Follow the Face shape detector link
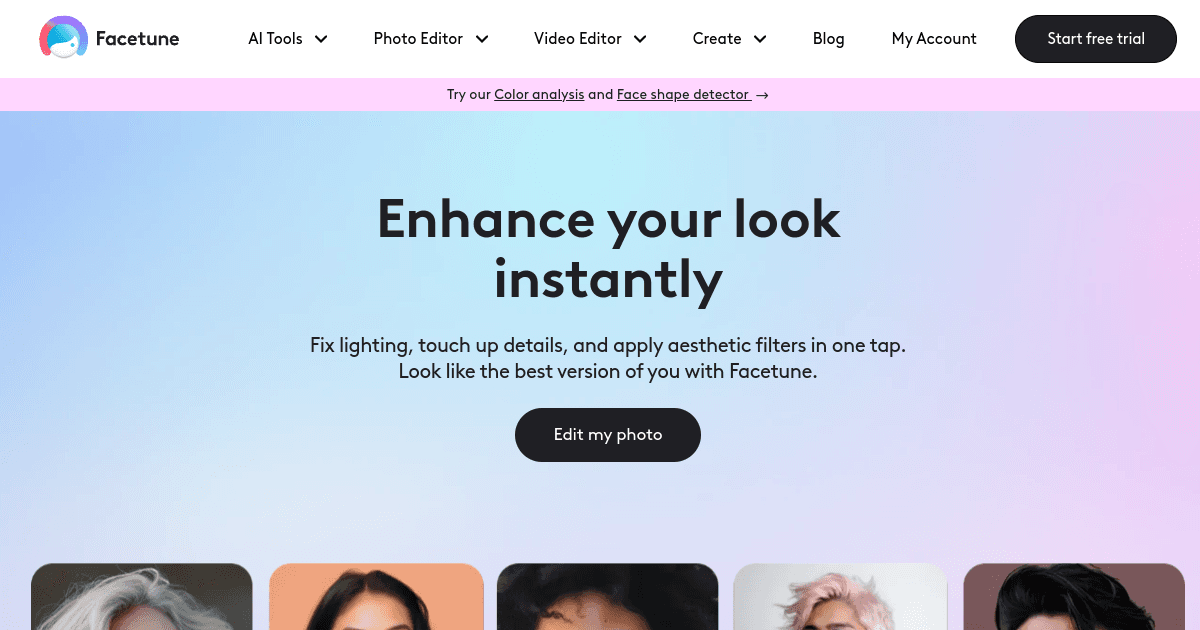This screenshot has width=1200, height=630. [x=683, y=94]
